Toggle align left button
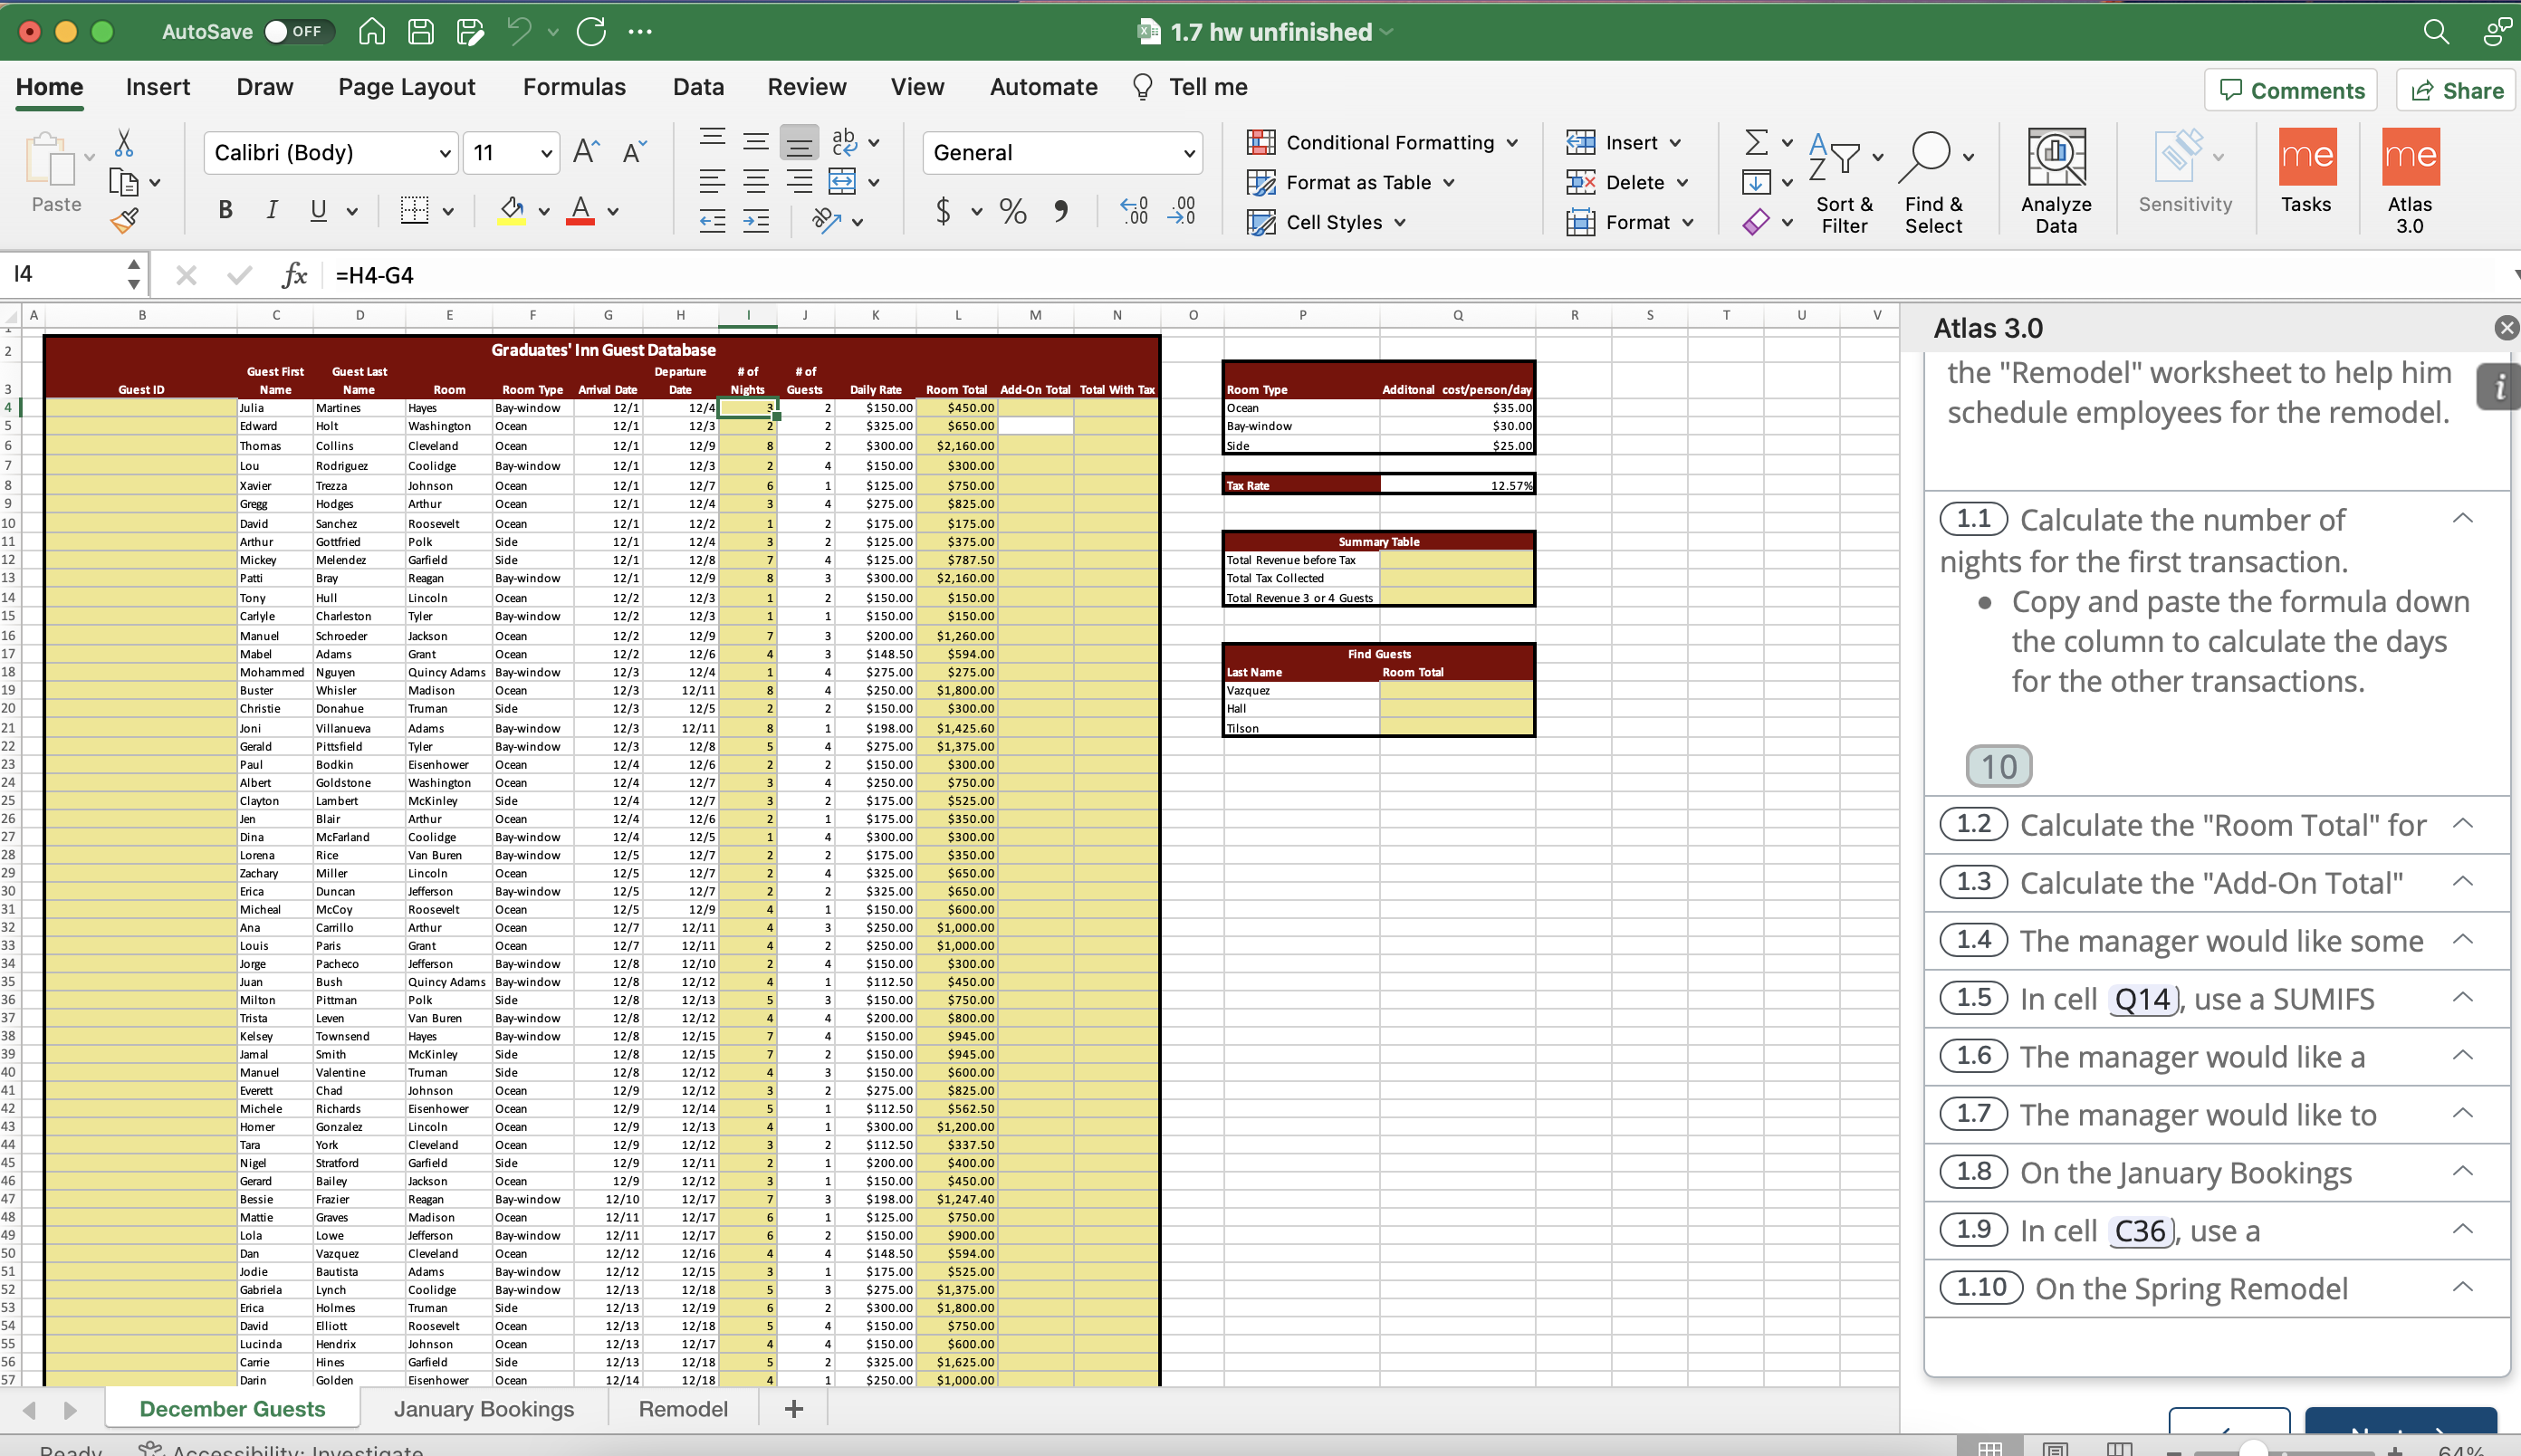 (x=712, y=182)
